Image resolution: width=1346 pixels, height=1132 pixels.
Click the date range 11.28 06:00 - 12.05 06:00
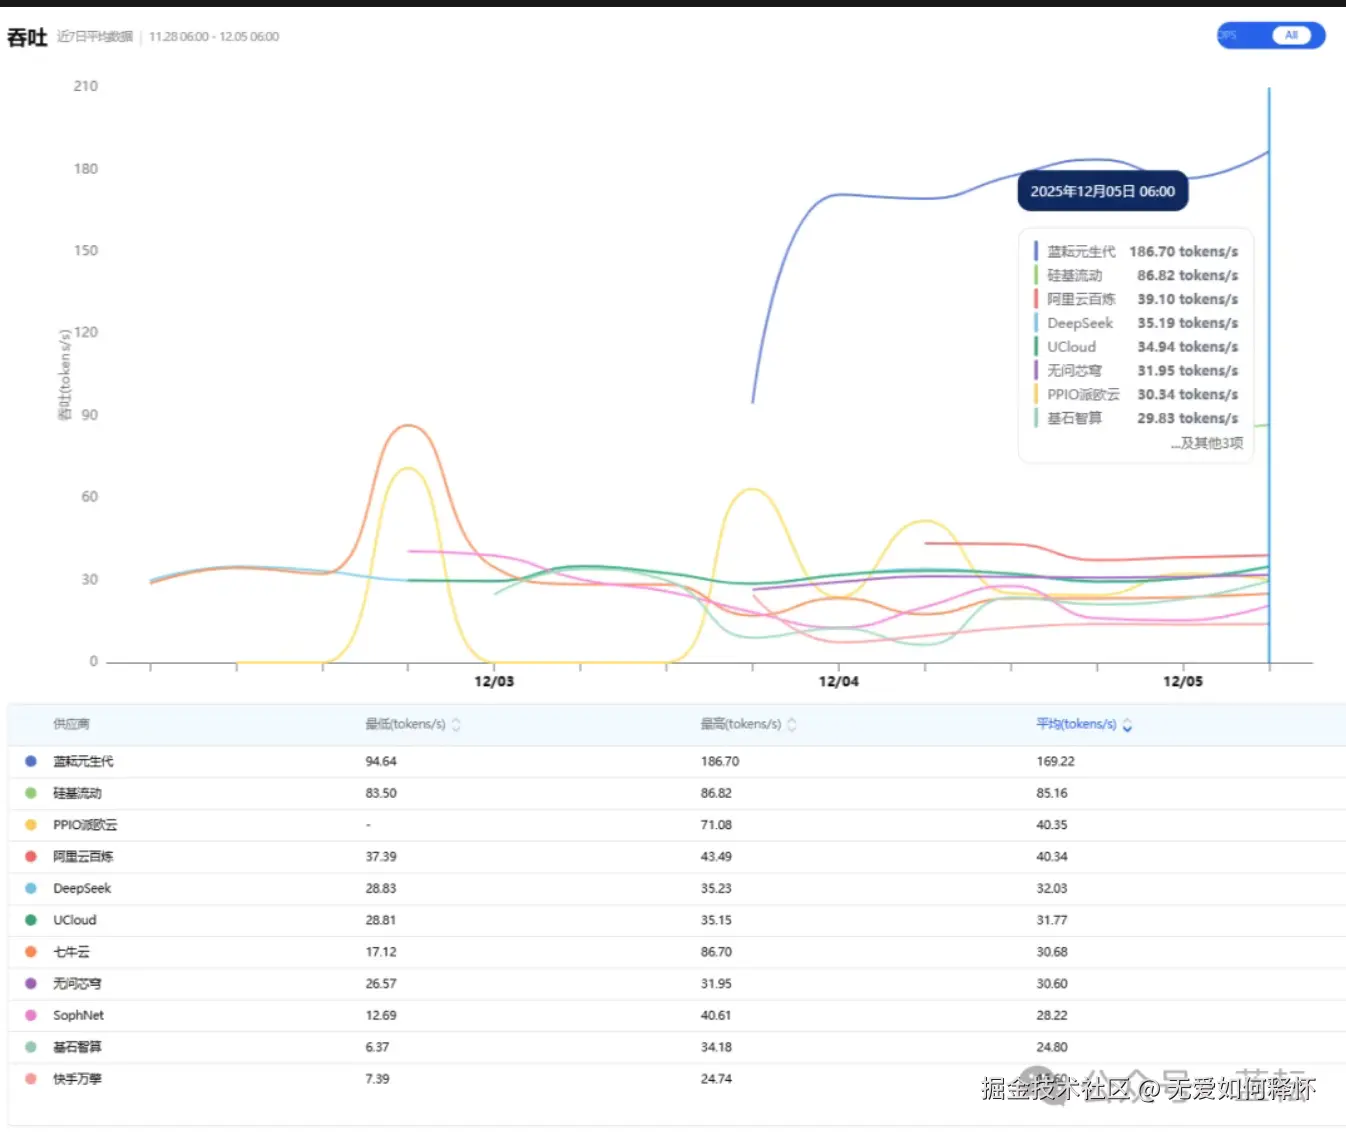point(214,37)
